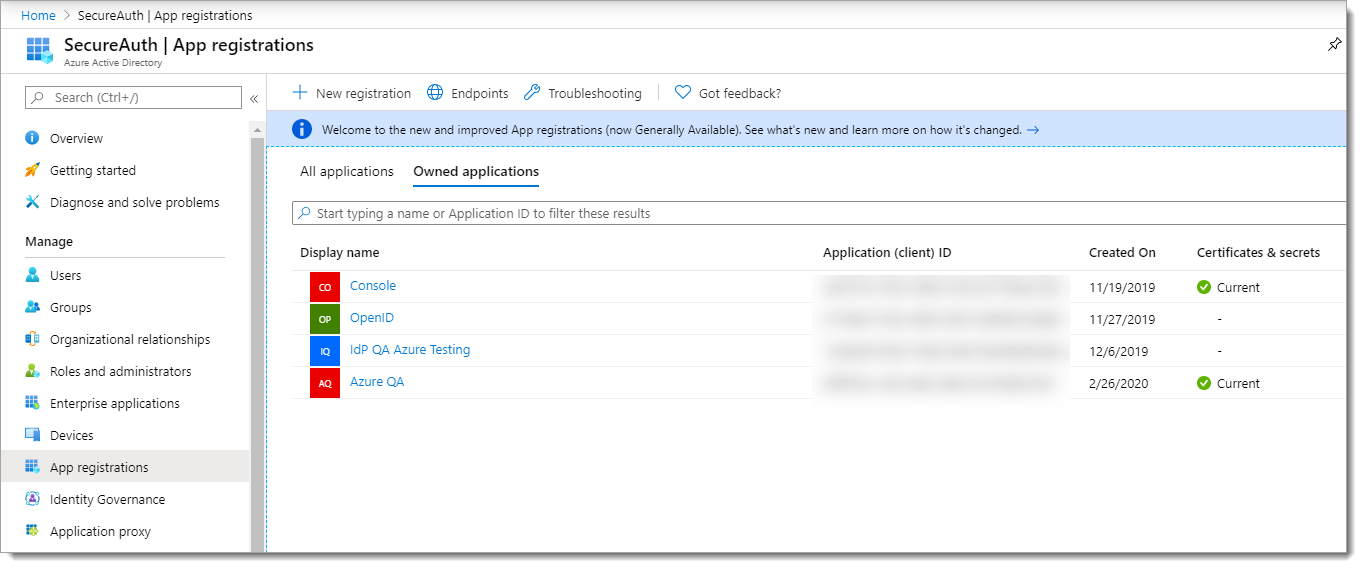Click the Got feedback heart icon

coord(683,93)
